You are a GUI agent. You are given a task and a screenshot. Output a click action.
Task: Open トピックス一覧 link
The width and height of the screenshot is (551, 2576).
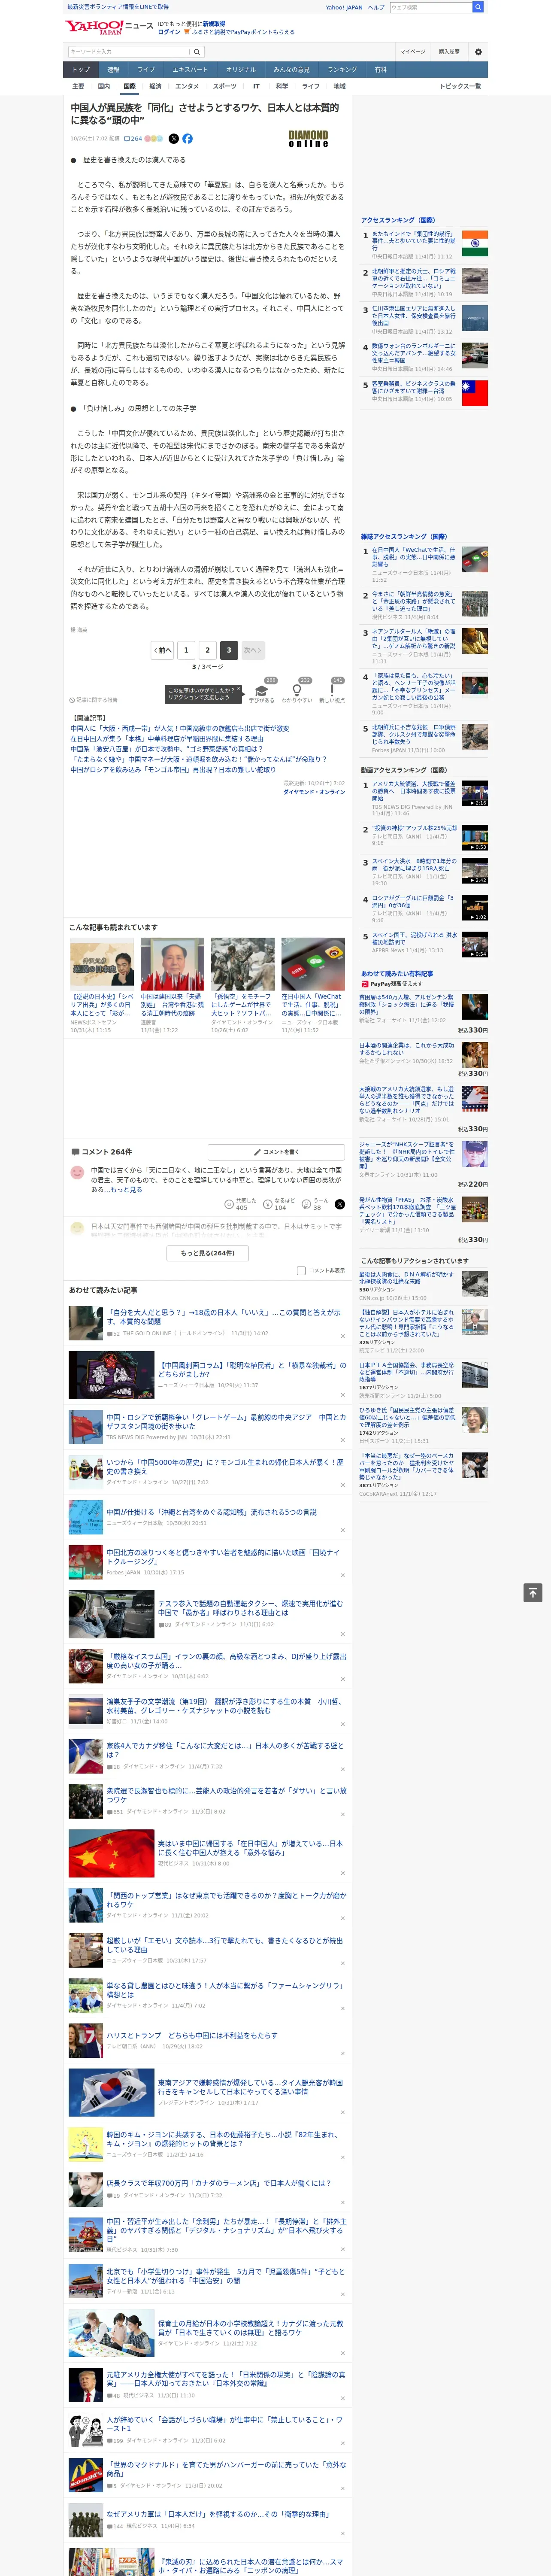pyautogui.click(x=460, y=86)
